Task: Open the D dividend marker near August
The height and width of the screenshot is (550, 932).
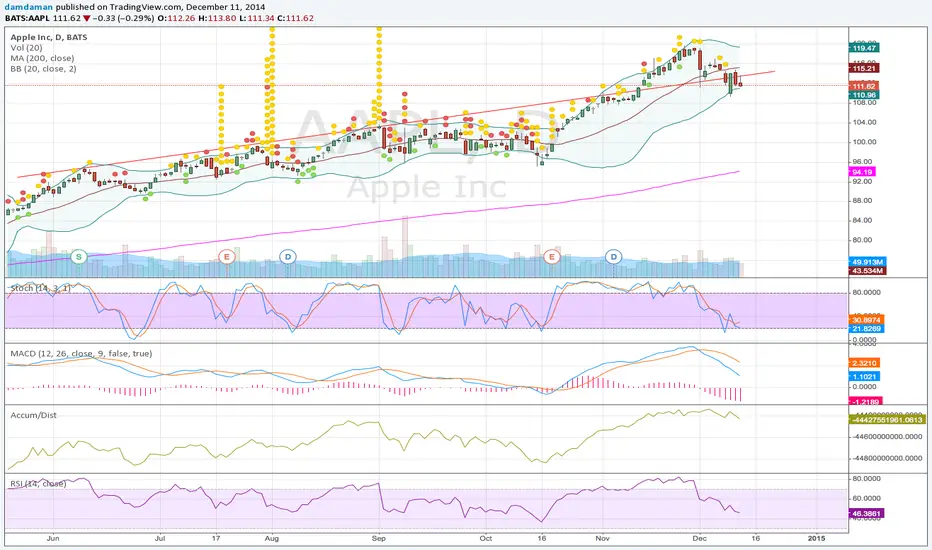Action: pos(288,257)
